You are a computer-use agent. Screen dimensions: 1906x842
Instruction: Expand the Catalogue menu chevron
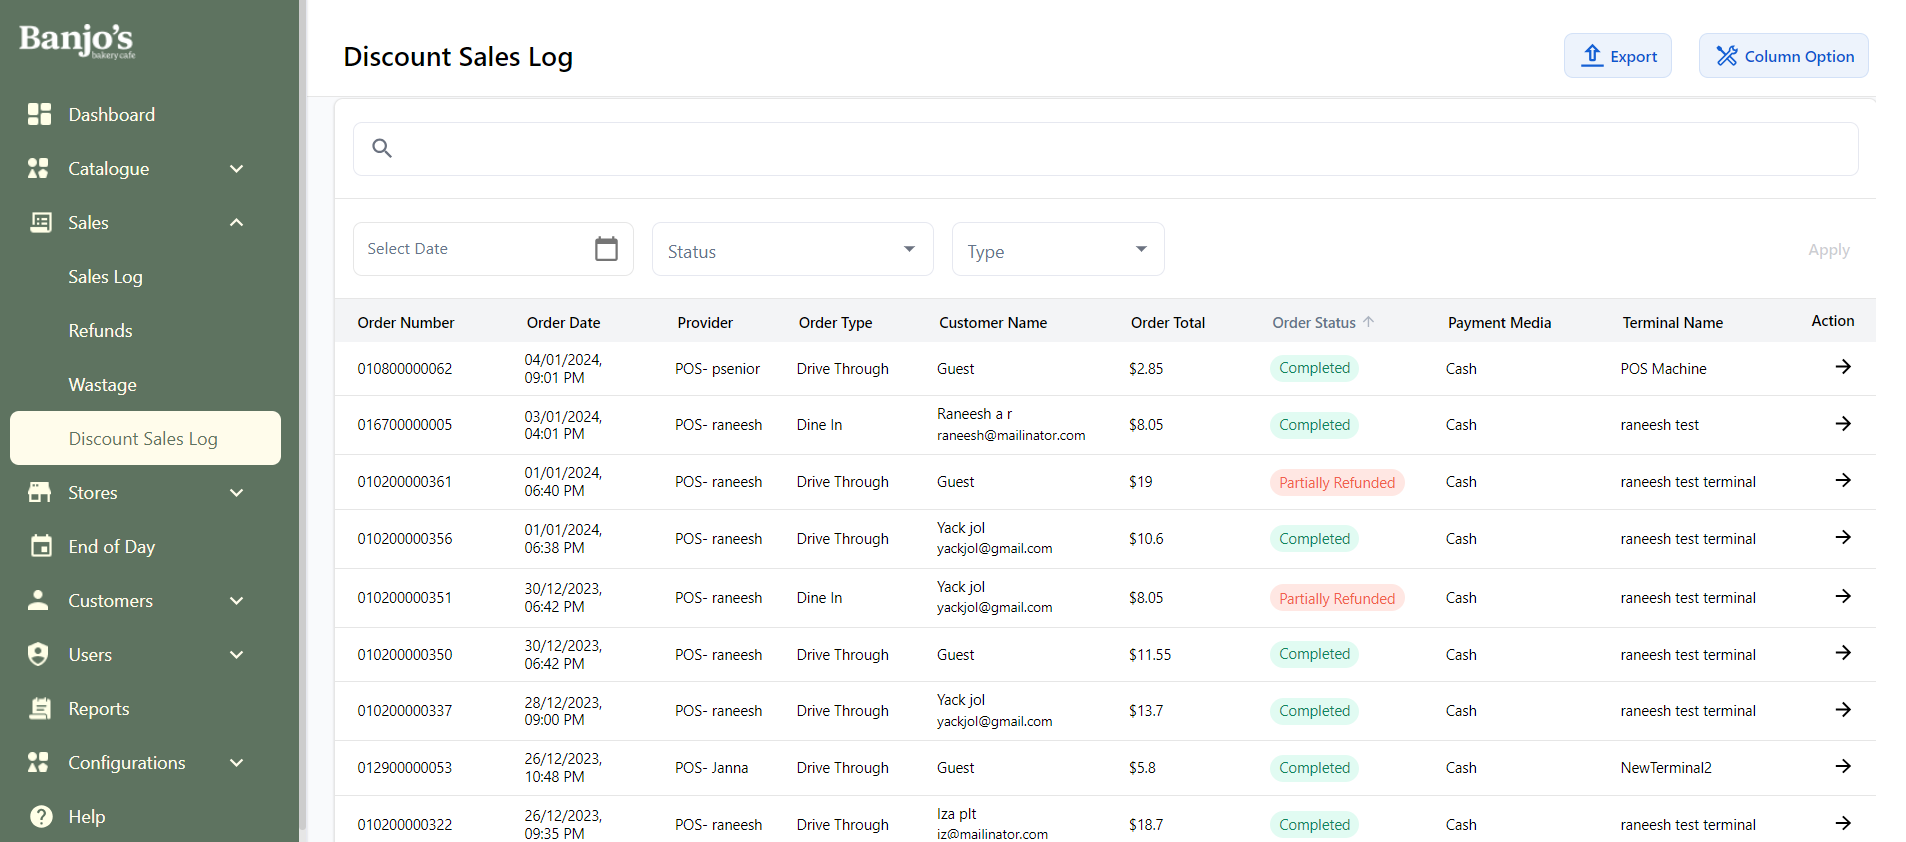coord(237,169)
